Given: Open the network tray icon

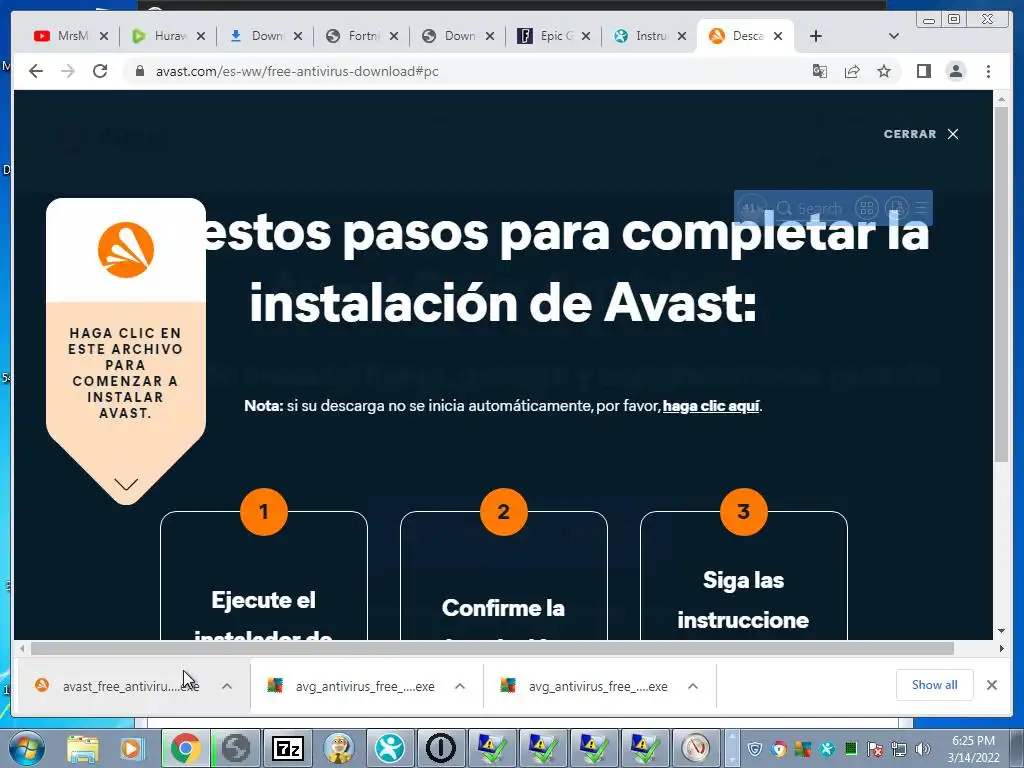Looking at the screenshot, I should (x=899, y=749).
